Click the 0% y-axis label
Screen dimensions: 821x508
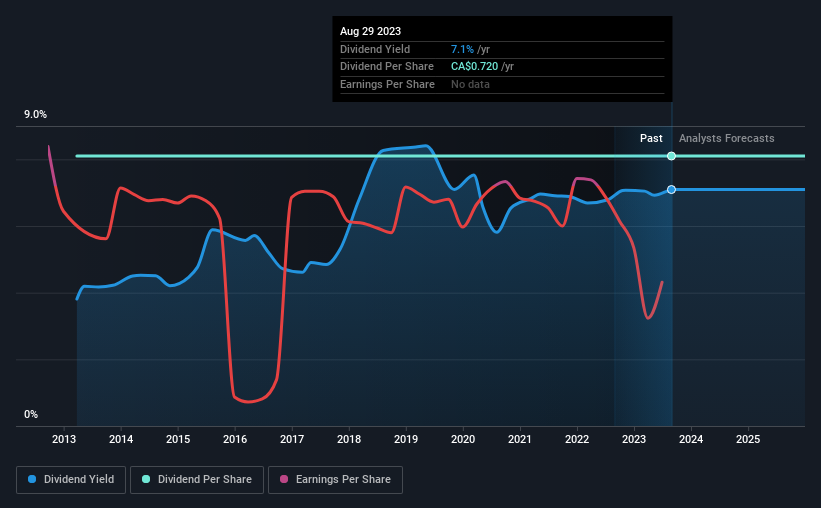coord(31,414)
